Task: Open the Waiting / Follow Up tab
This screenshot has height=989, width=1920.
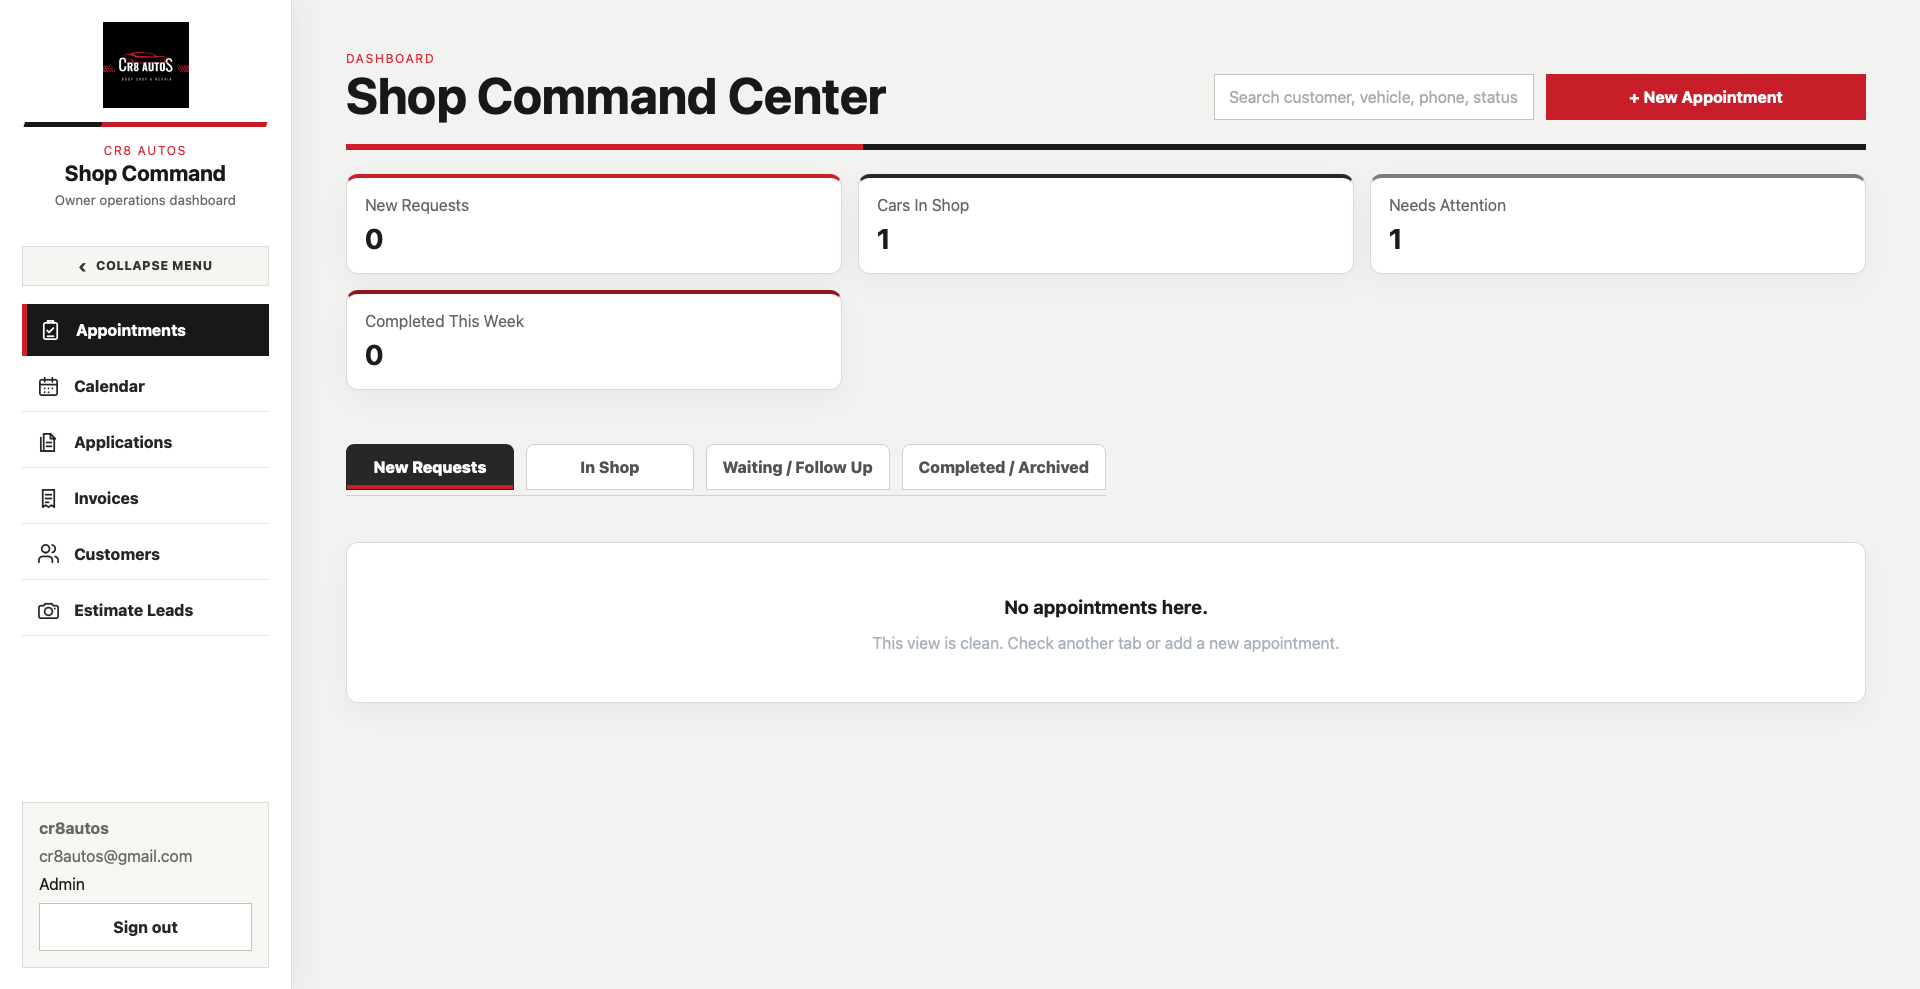Action: [x=798, y=467]
